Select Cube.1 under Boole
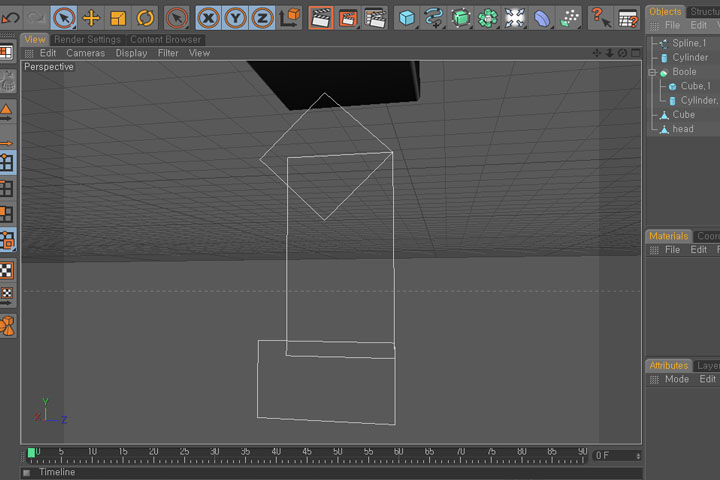This screenshot has width=720, height=480. [x=695, y=86]
